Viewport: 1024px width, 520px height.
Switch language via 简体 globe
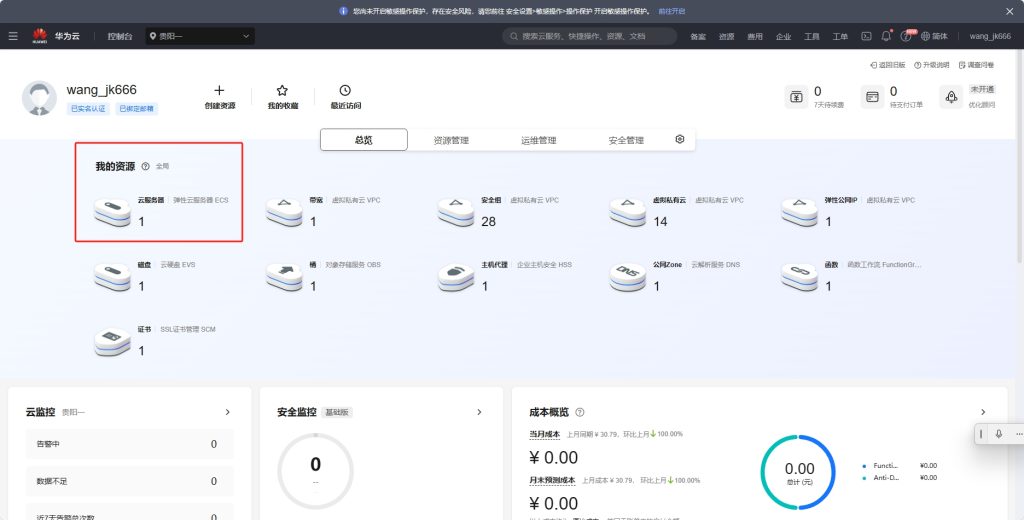coord(935,37)
